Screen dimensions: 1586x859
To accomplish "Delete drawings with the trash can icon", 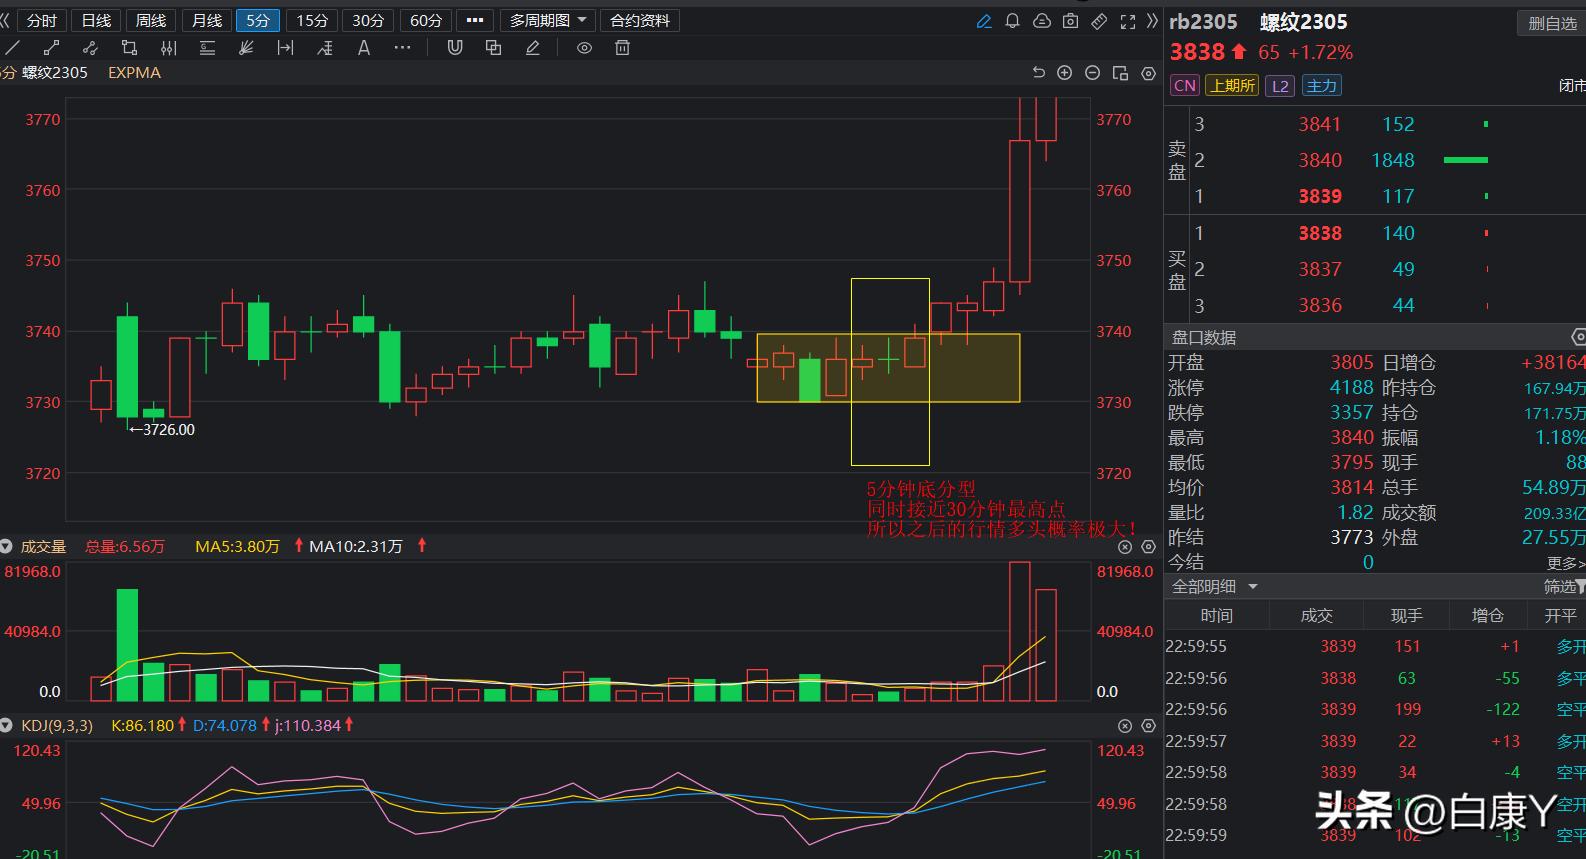I will 622,48.
